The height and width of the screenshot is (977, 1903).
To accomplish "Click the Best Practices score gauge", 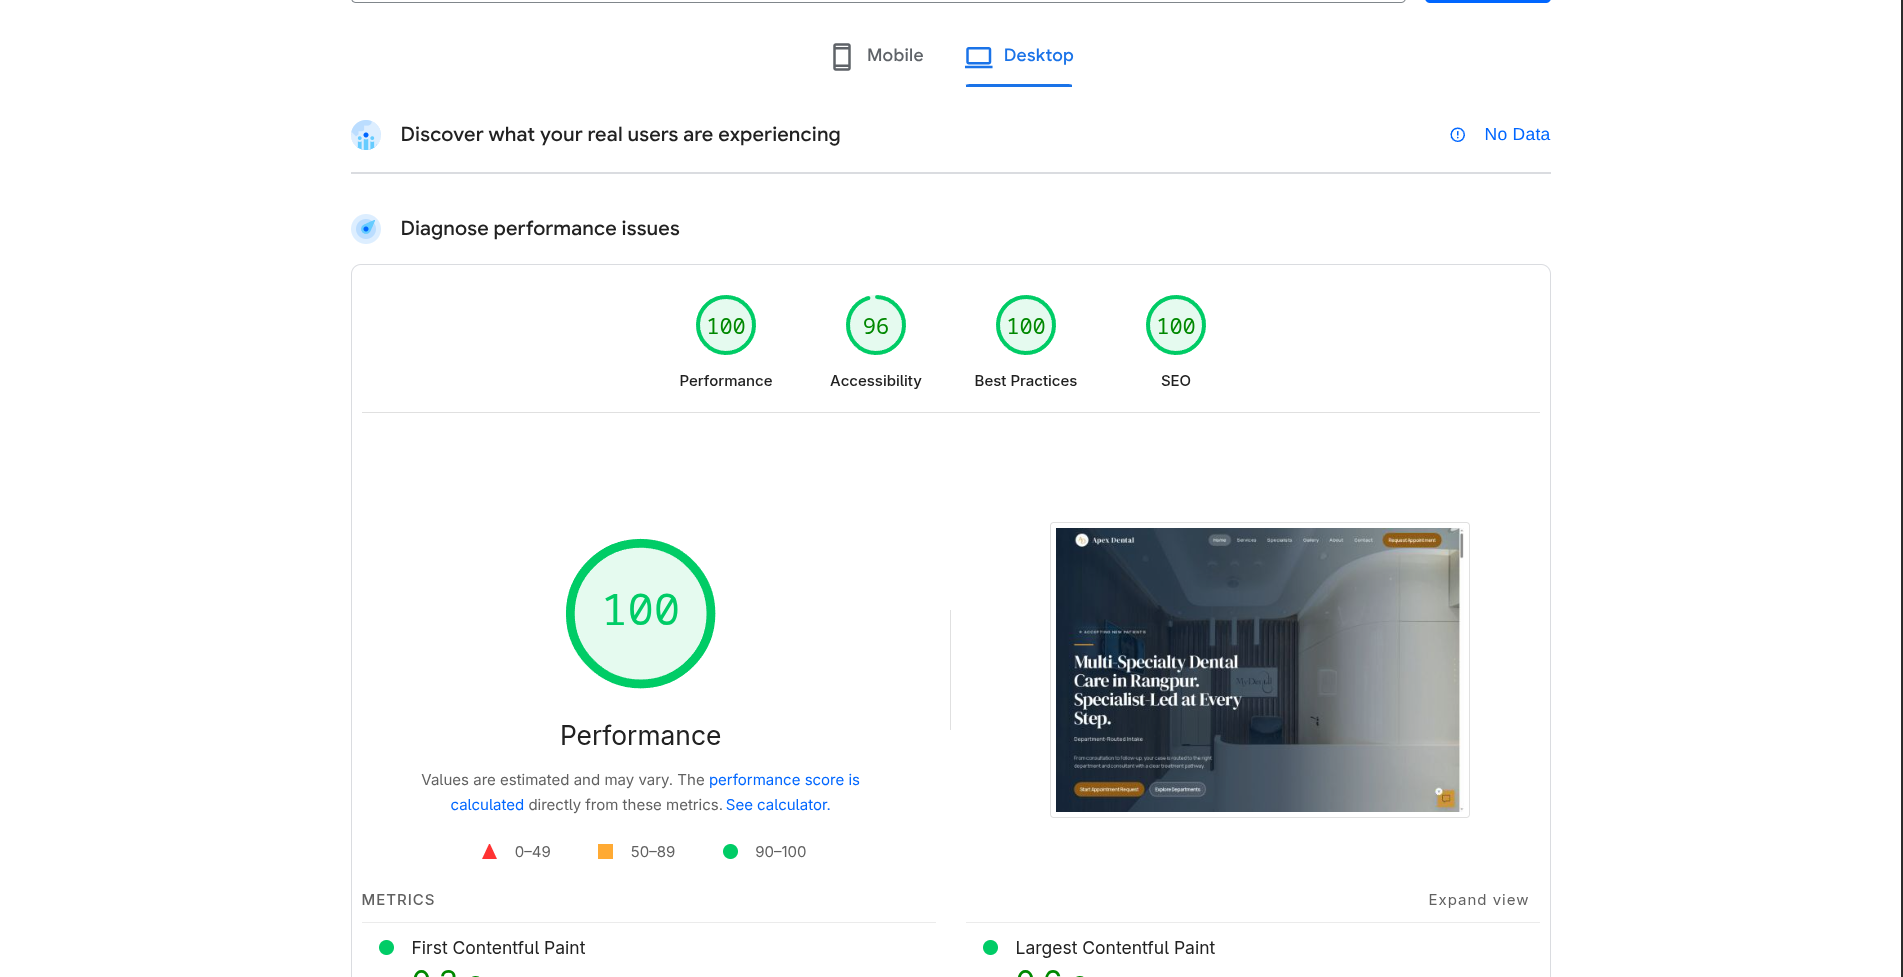I will coord(1025,325).
